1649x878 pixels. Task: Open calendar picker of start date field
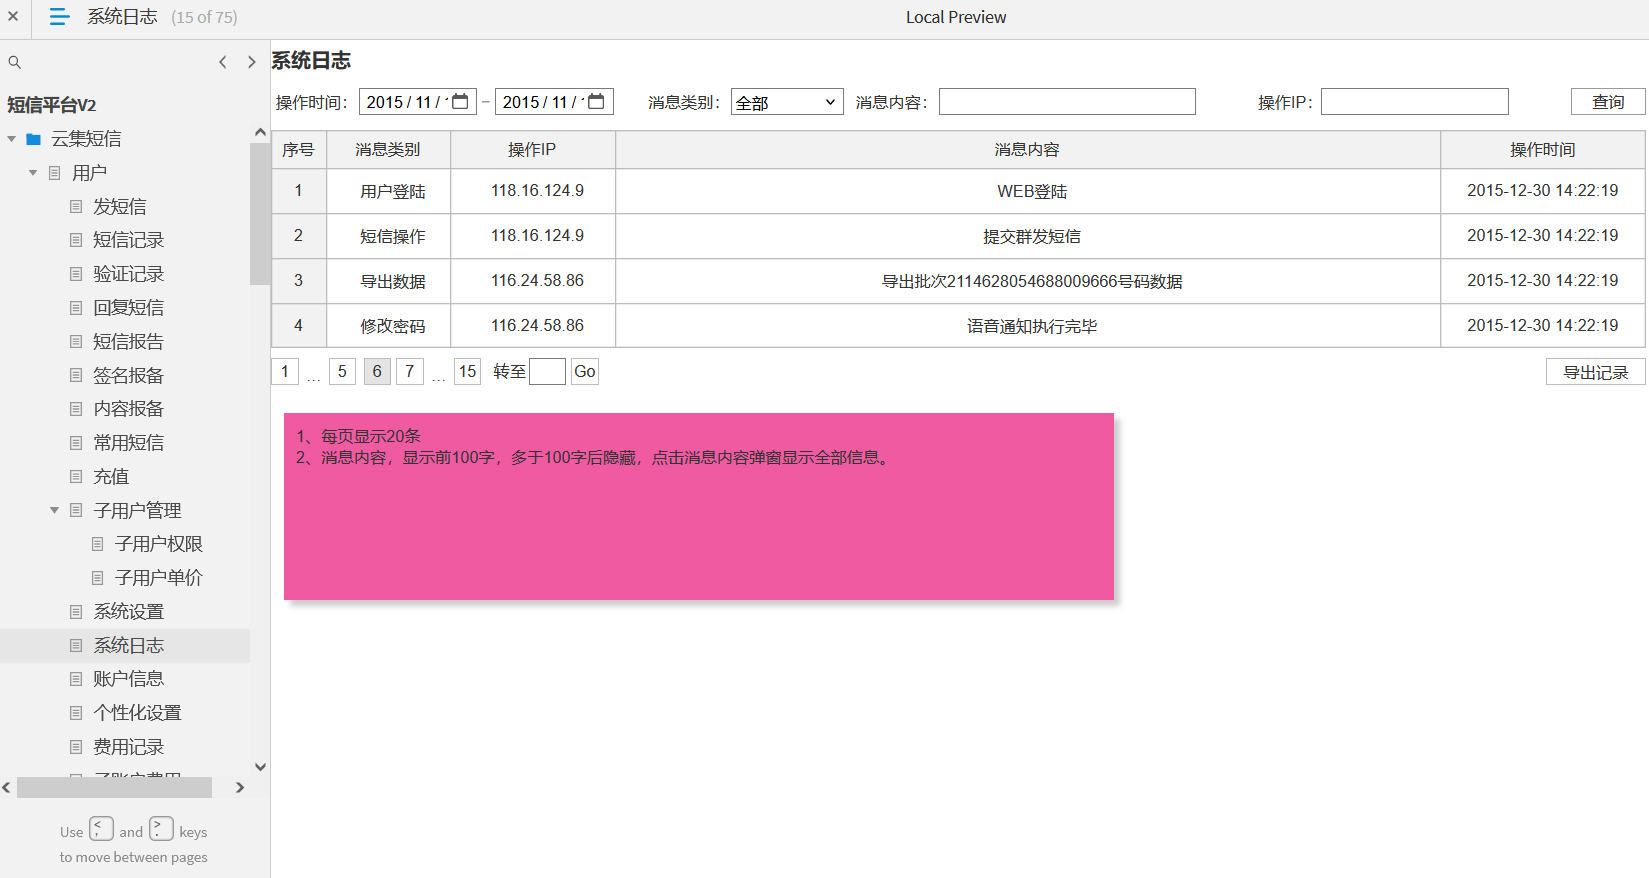click(460, 101)
